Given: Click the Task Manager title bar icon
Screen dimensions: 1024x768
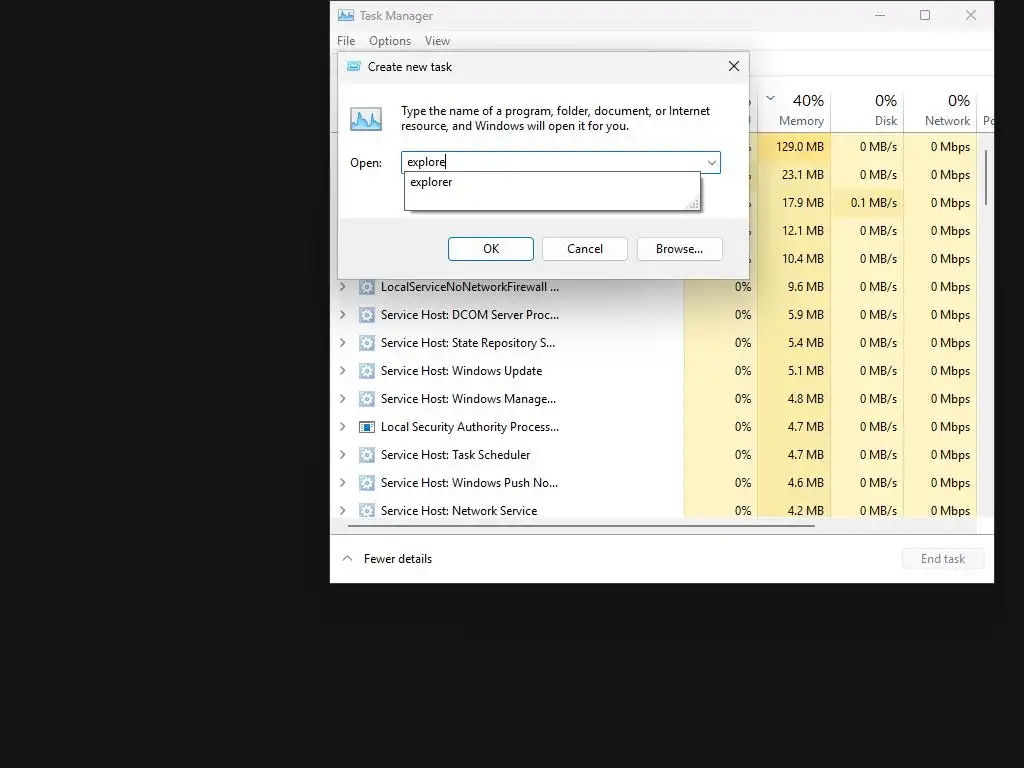Looking at the screenshot, I should pyautogui.click(x=345, y=15).
